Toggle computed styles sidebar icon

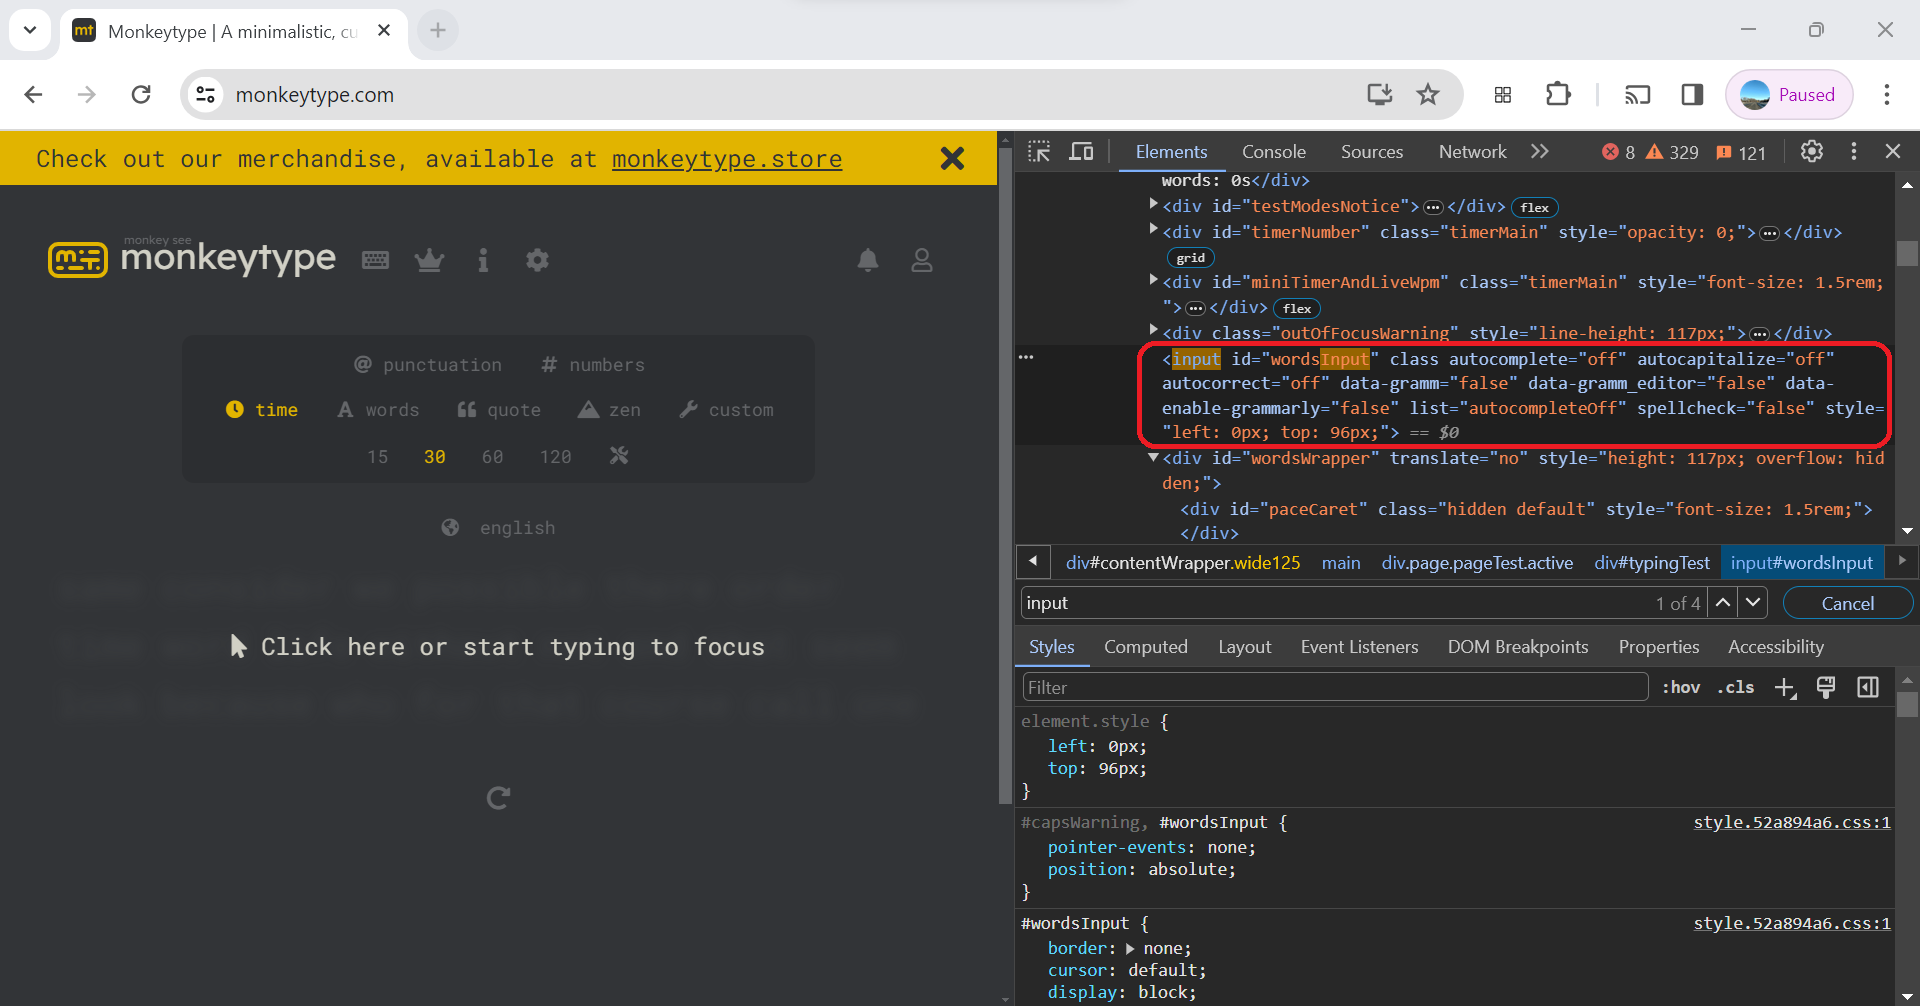(x=1868, y=688)
